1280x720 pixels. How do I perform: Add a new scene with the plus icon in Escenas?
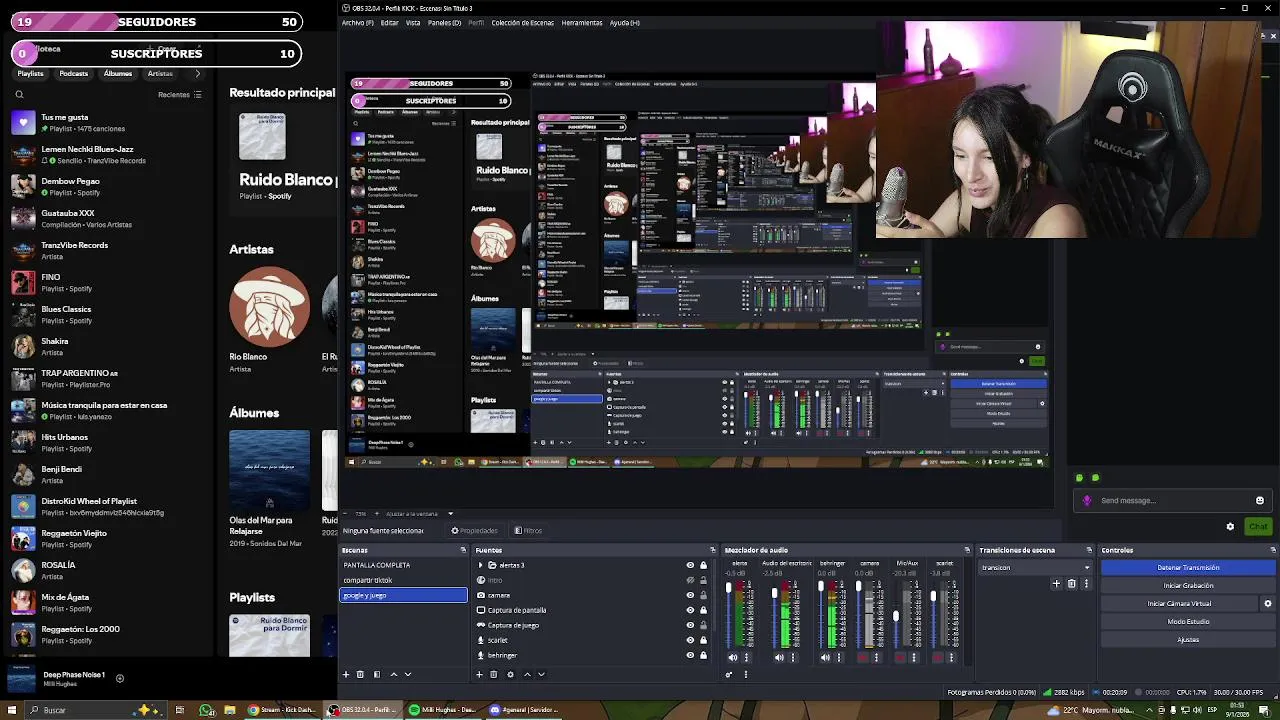[x=346, y=674]
